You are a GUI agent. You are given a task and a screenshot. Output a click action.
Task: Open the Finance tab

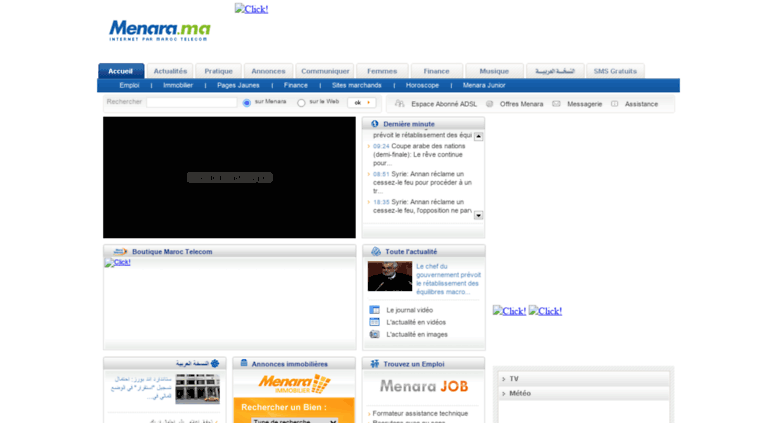[x=437, y=71]
